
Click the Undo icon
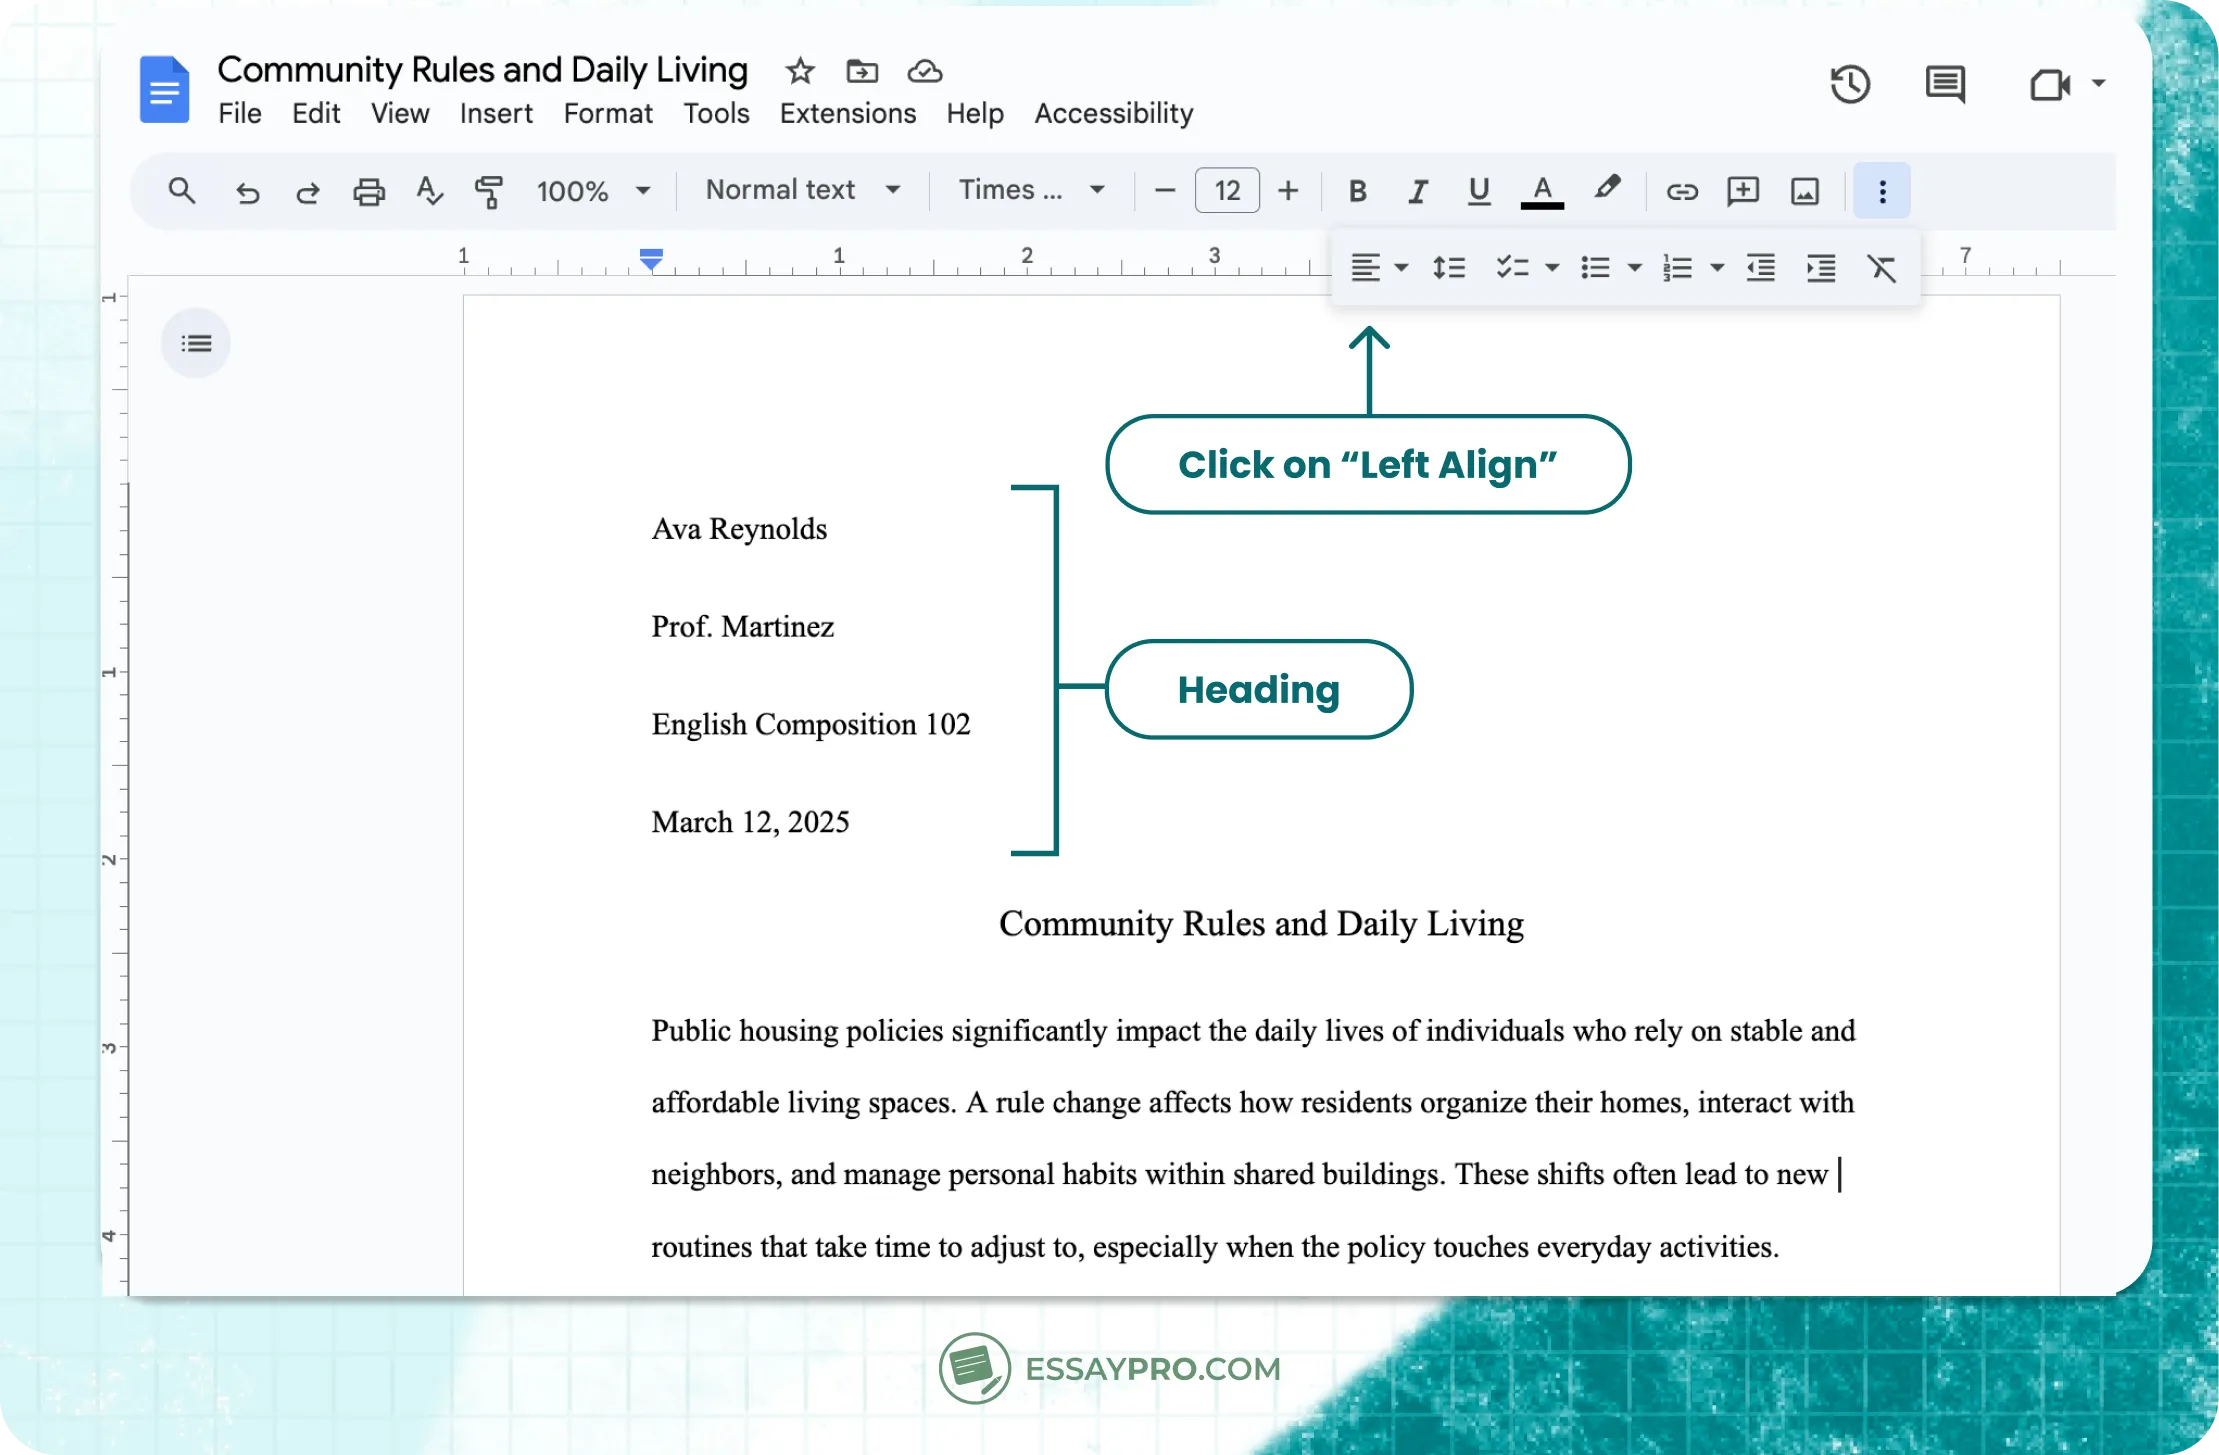tap(247, 191)
